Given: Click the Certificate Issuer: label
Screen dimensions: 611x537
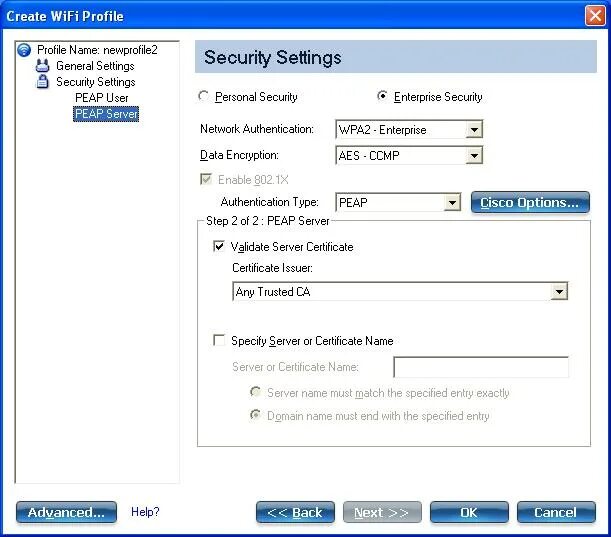Looking at the screenshot, I should pyautogui.click(x=272, y=268).
